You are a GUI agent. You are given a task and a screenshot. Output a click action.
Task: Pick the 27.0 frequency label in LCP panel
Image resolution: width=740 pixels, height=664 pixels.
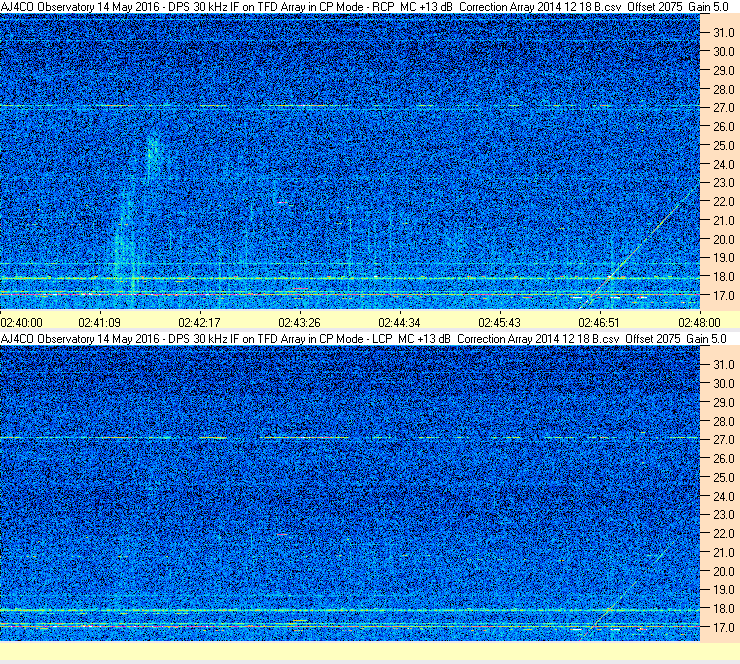(x=723, y=440)
